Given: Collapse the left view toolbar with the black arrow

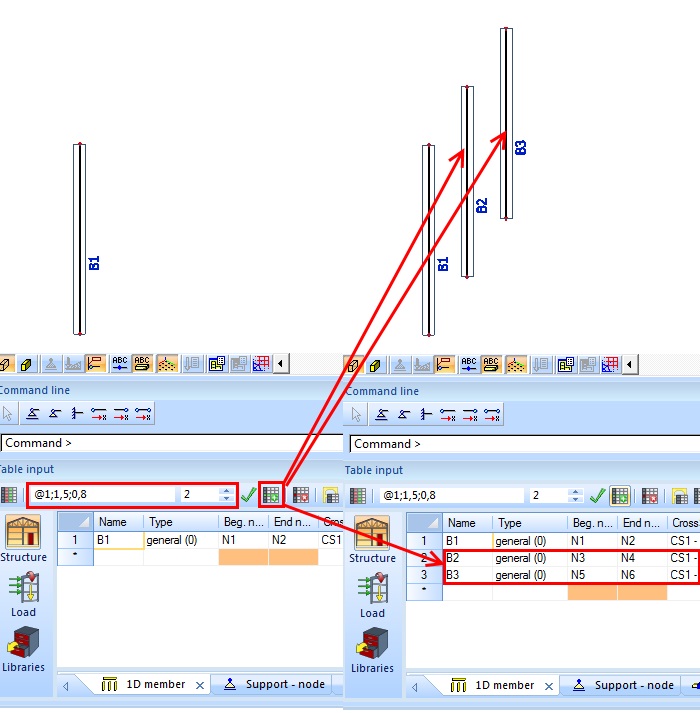Looking at the screenshot, I should 281,364.
